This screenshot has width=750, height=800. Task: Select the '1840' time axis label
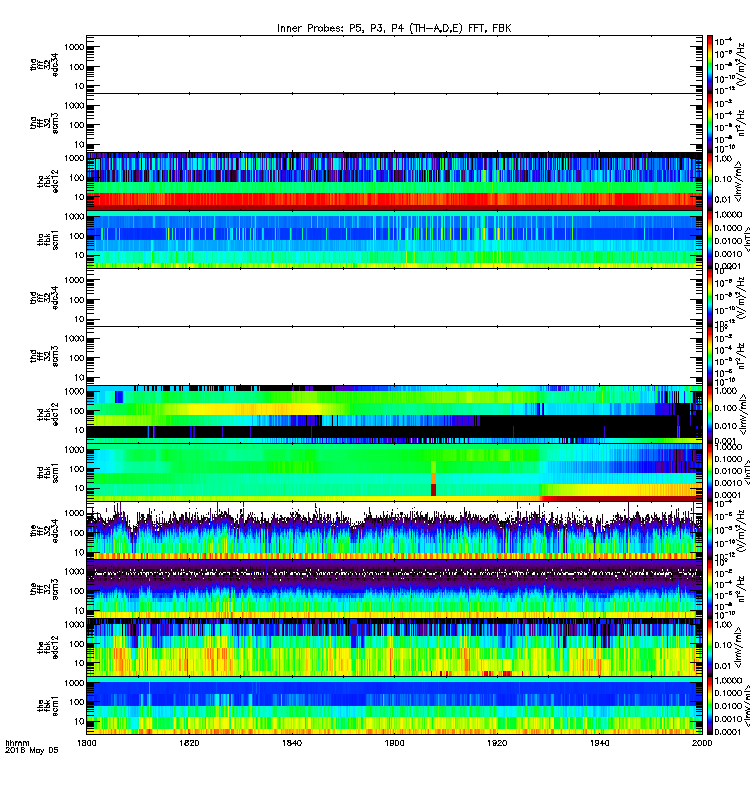(292, 743)
